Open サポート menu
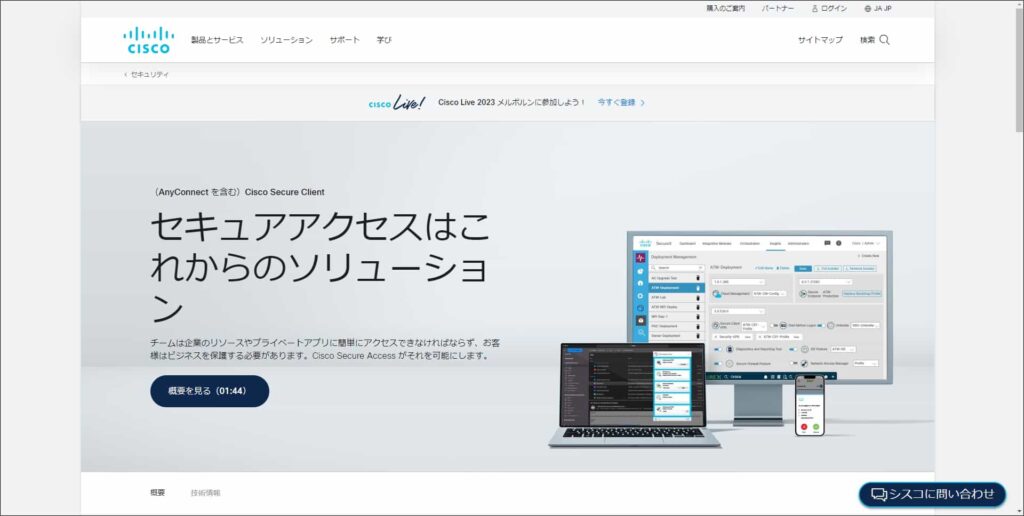The width and height of the screenshot is (1024, 516). tap(344, 40)
